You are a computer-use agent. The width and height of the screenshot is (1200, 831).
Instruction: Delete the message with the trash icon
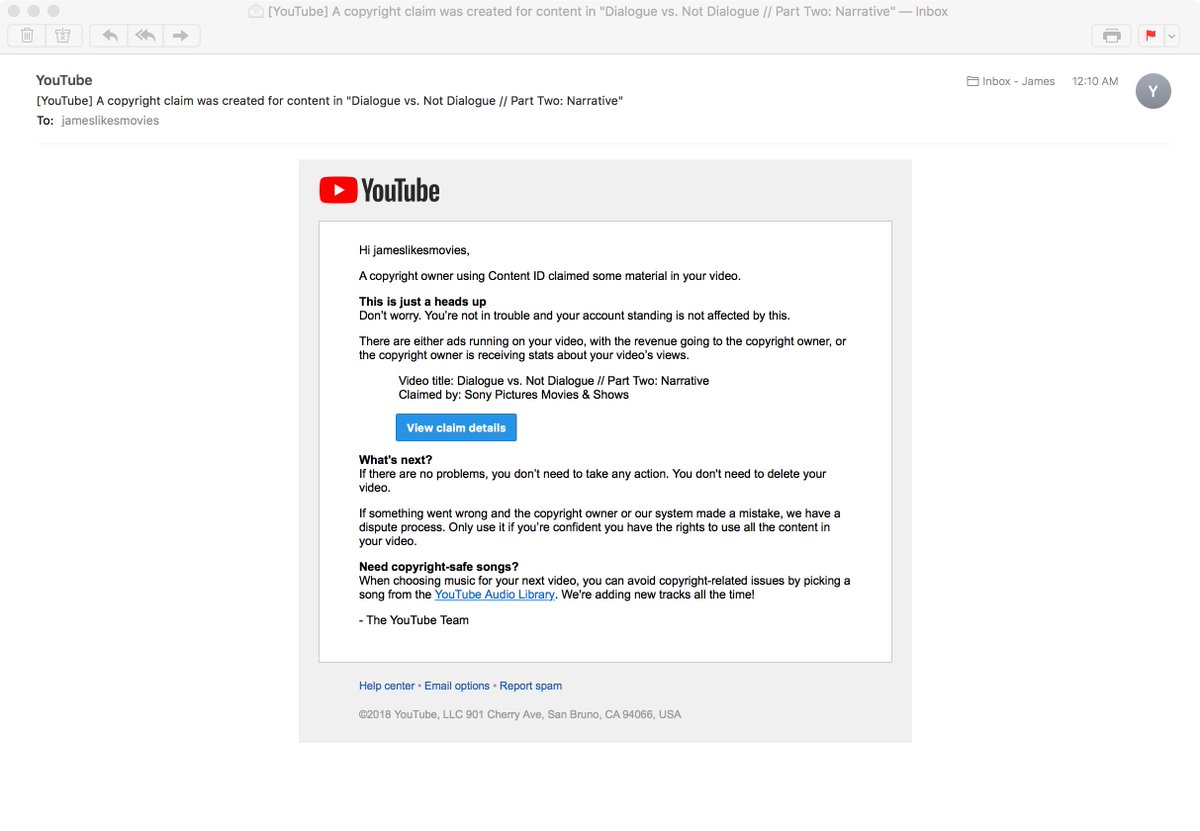(x=27, y=35)
